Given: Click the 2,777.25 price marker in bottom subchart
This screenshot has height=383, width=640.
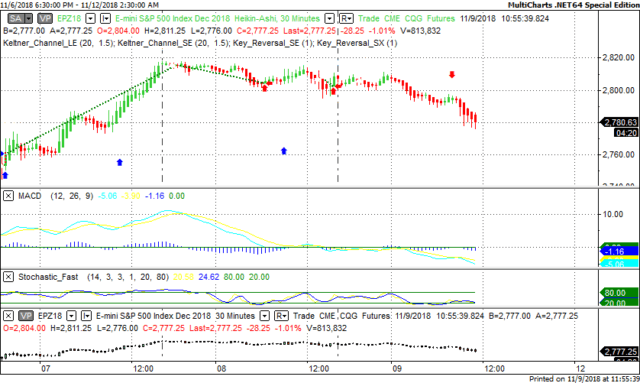Looking at the screenshot, I should tap(619, 352).
